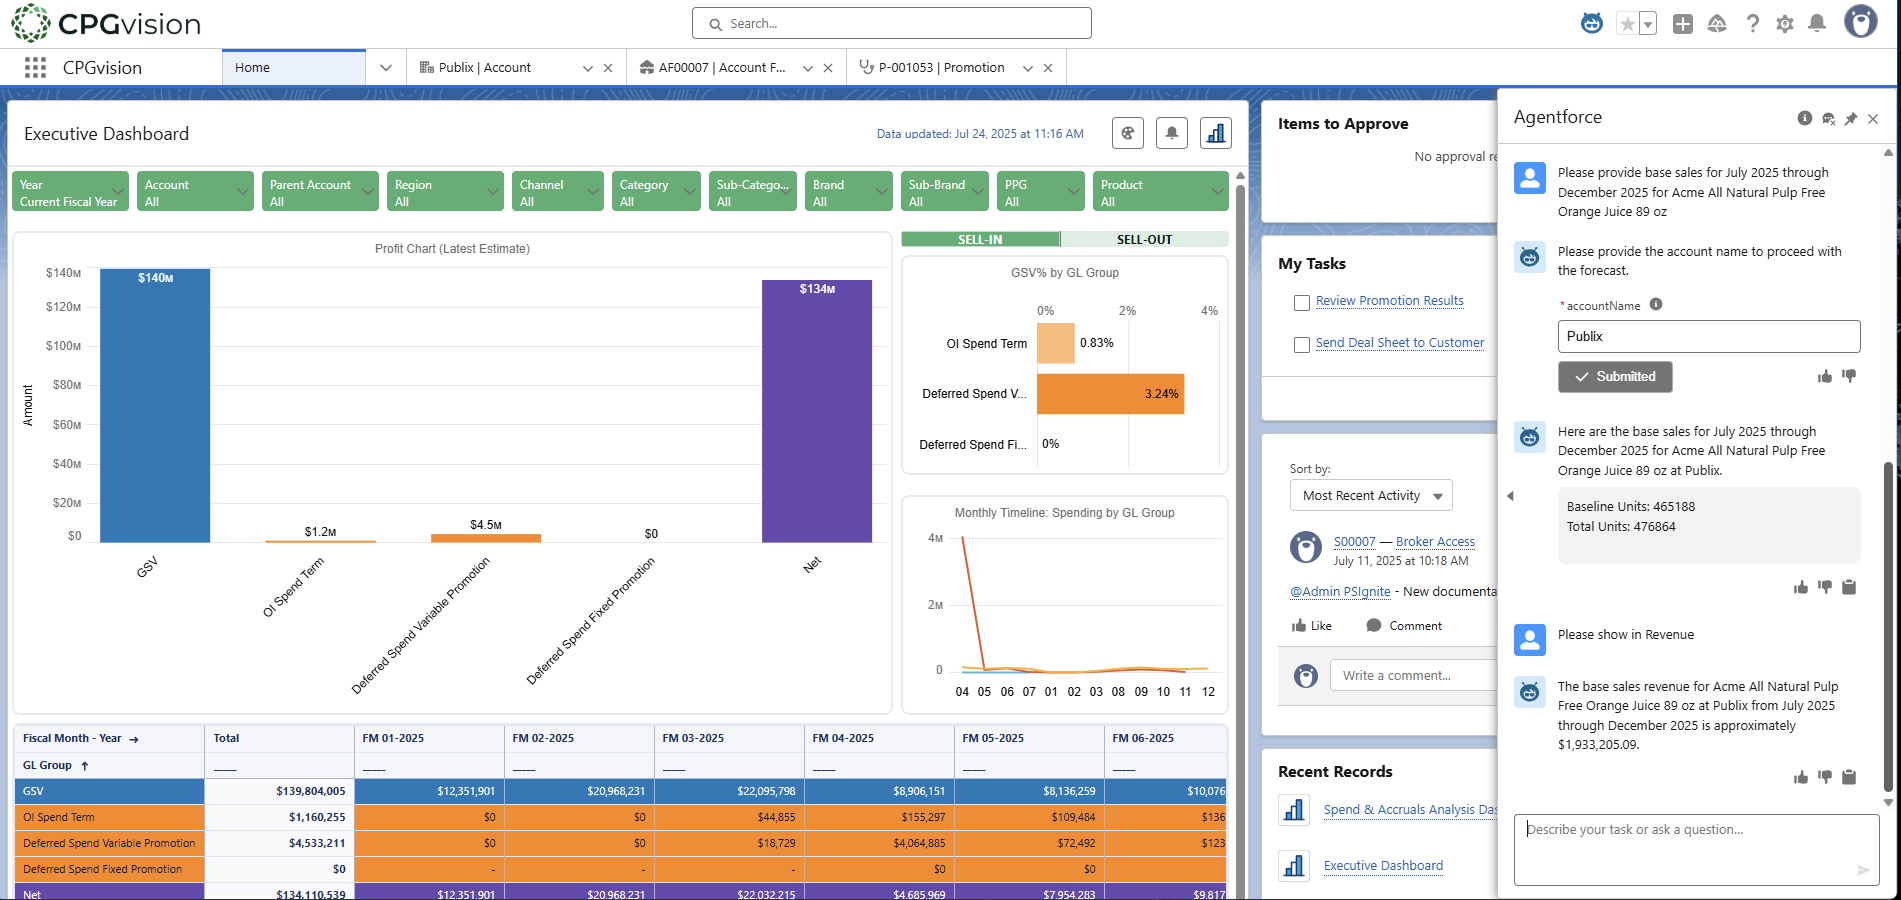Pin the Agentforce panel
This screenshot has width=1901, height=900.
1851,118
